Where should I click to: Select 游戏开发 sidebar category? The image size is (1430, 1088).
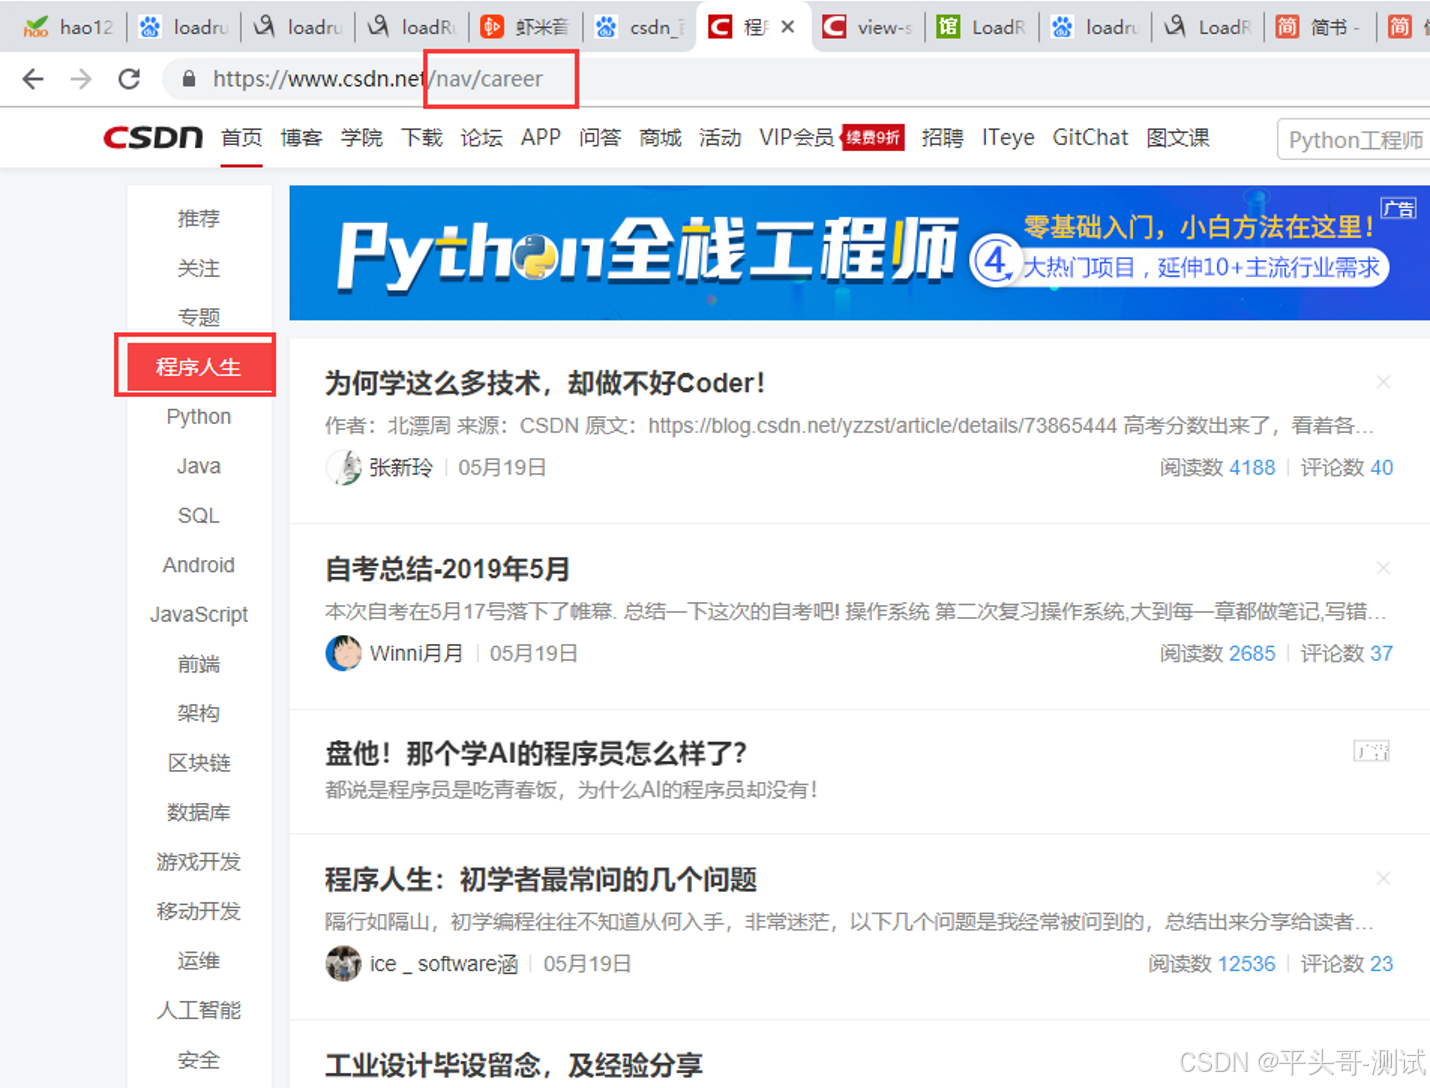coord(199,862)
